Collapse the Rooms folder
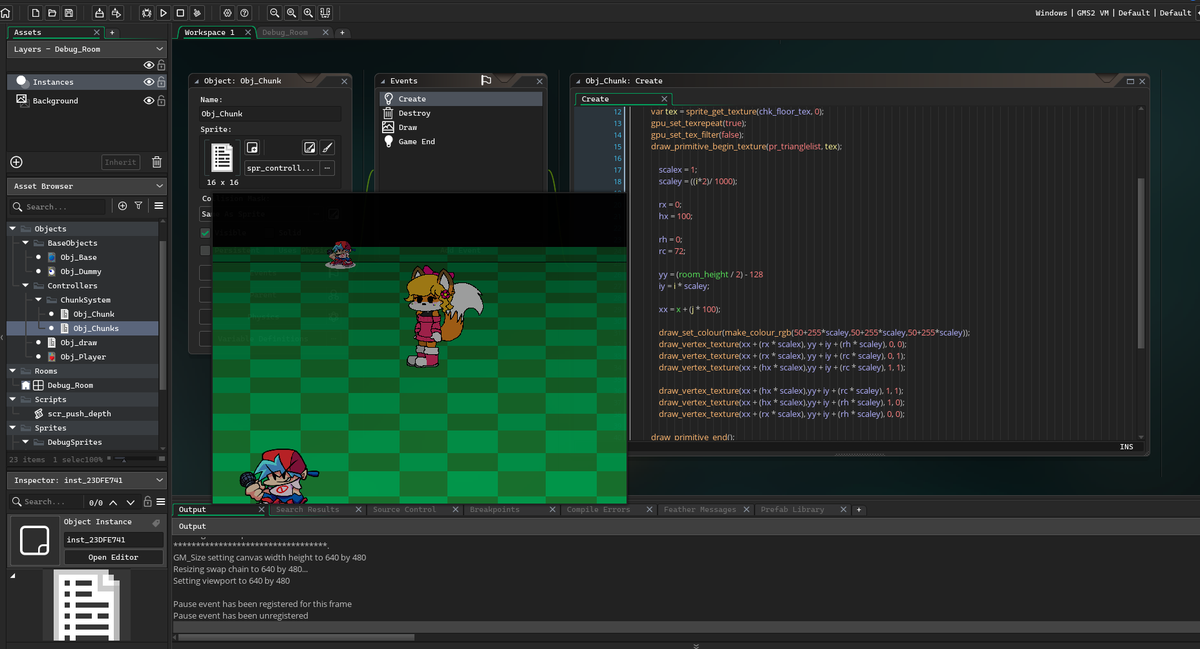 pyautogui.click(x=12, y=371)
